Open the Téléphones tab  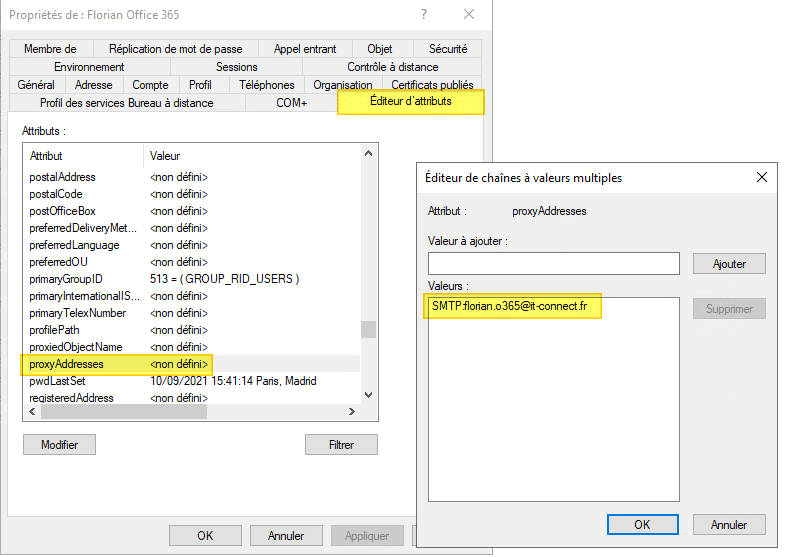click(267, 85)
